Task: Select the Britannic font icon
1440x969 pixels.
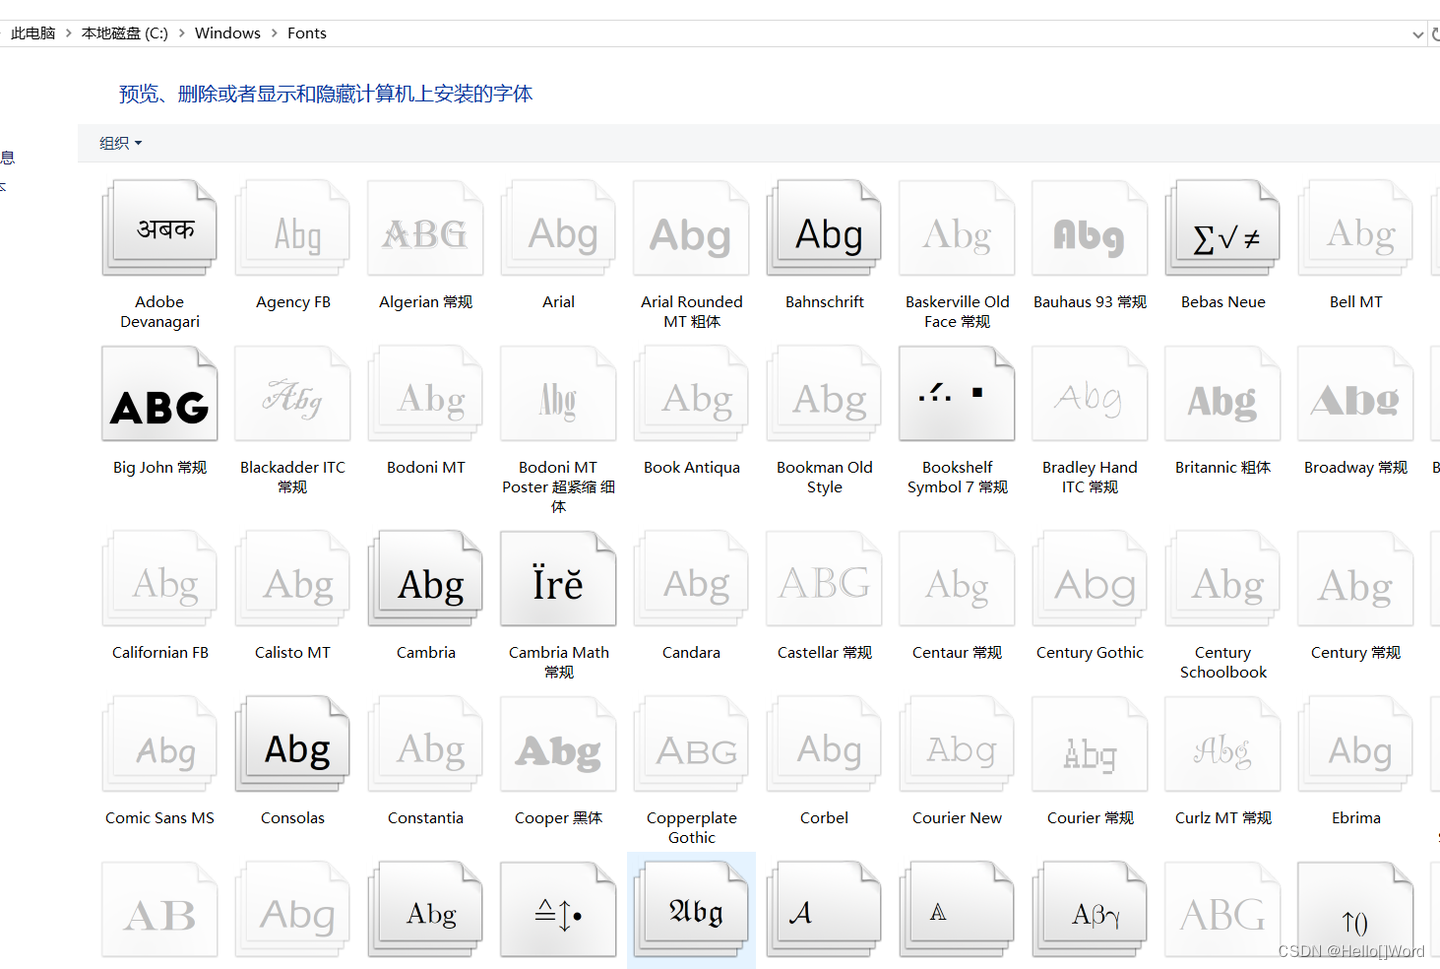Action: [1223, 394]
